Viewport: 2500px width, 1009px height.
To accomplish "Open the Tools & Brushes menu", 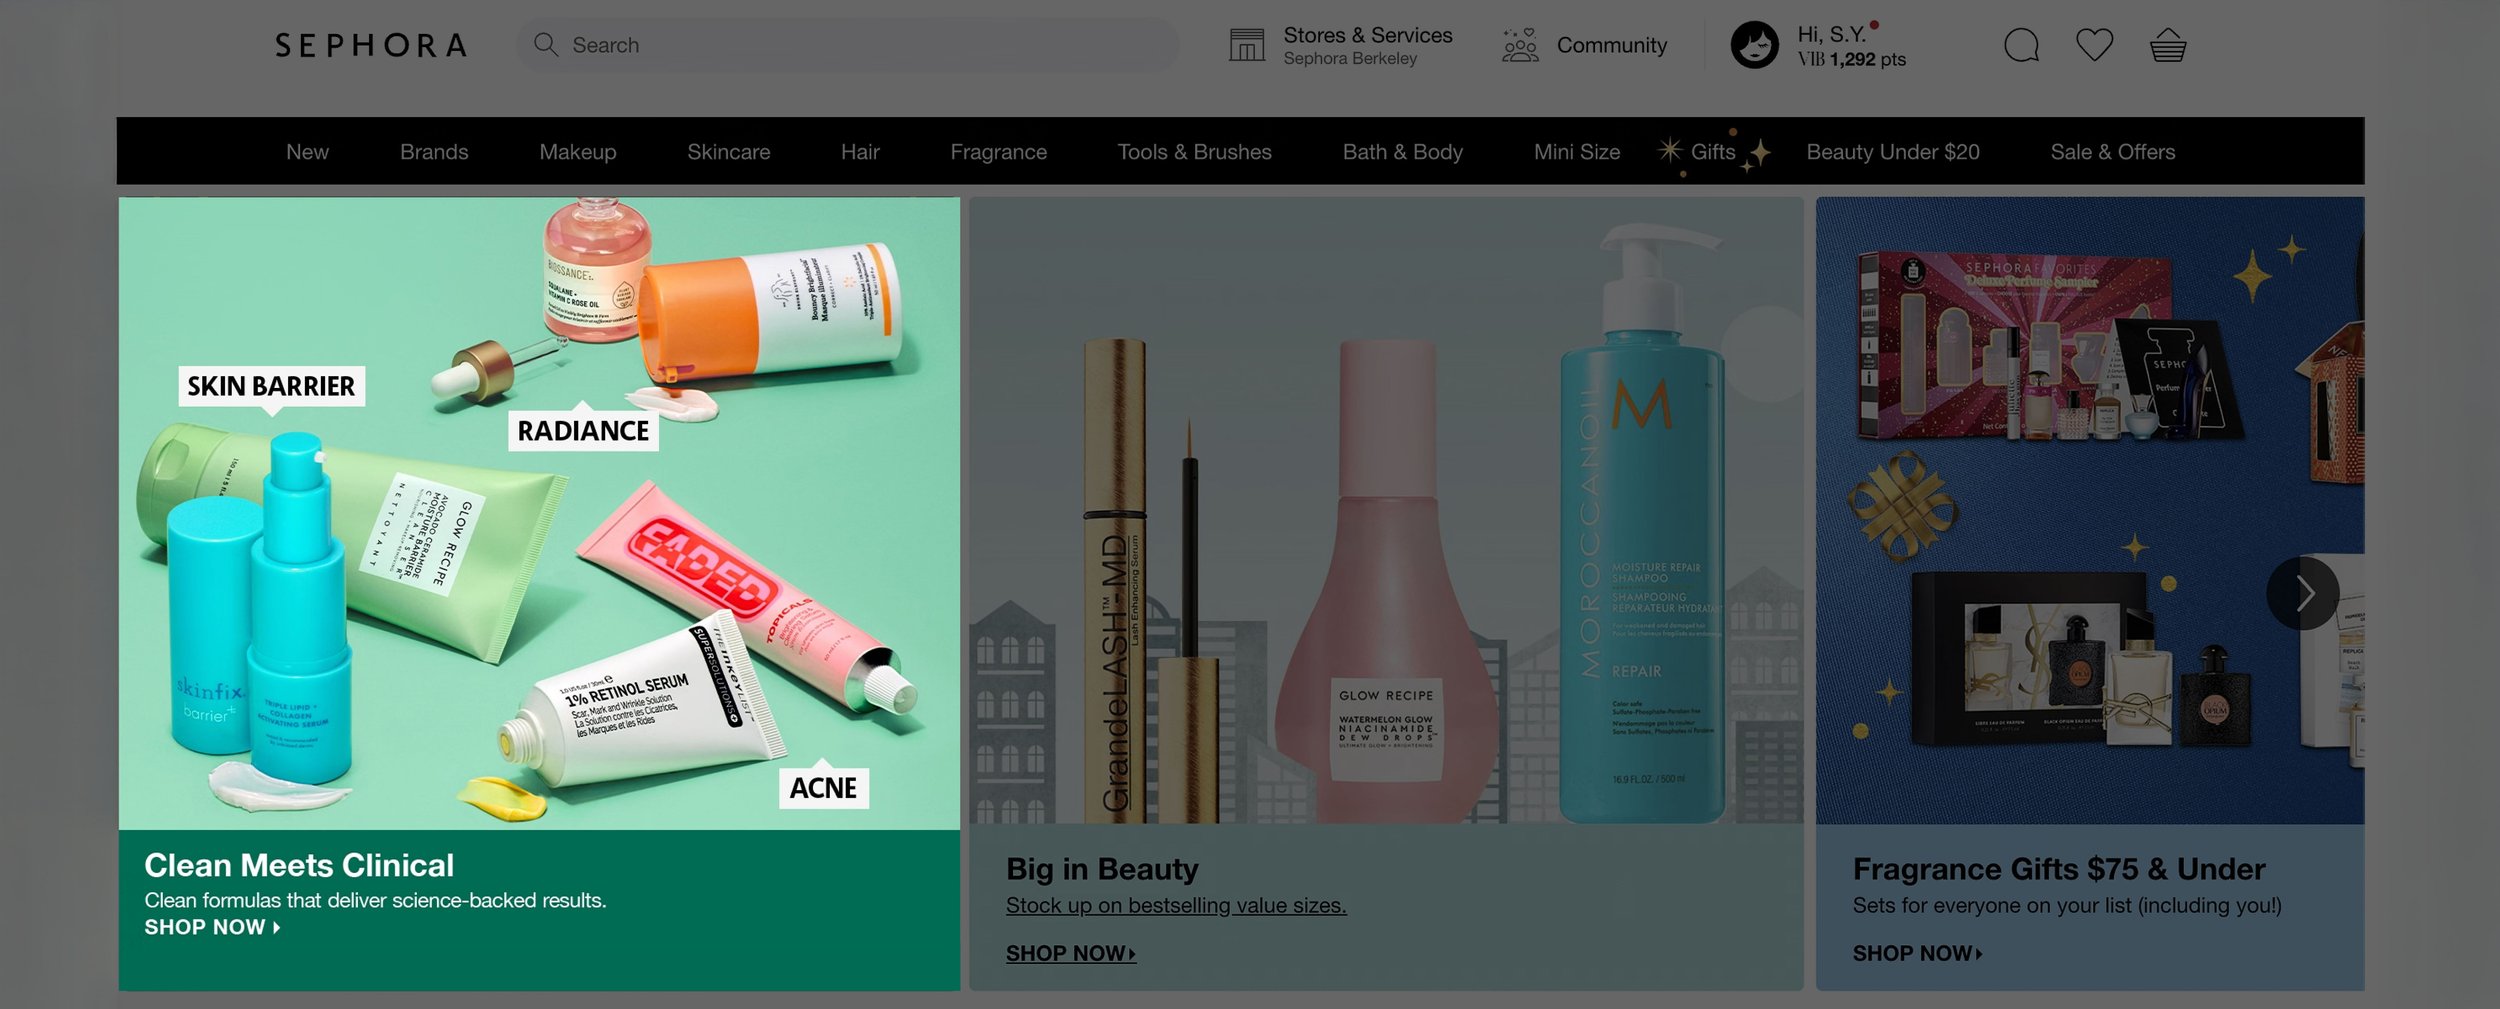I will point(1195,152).
